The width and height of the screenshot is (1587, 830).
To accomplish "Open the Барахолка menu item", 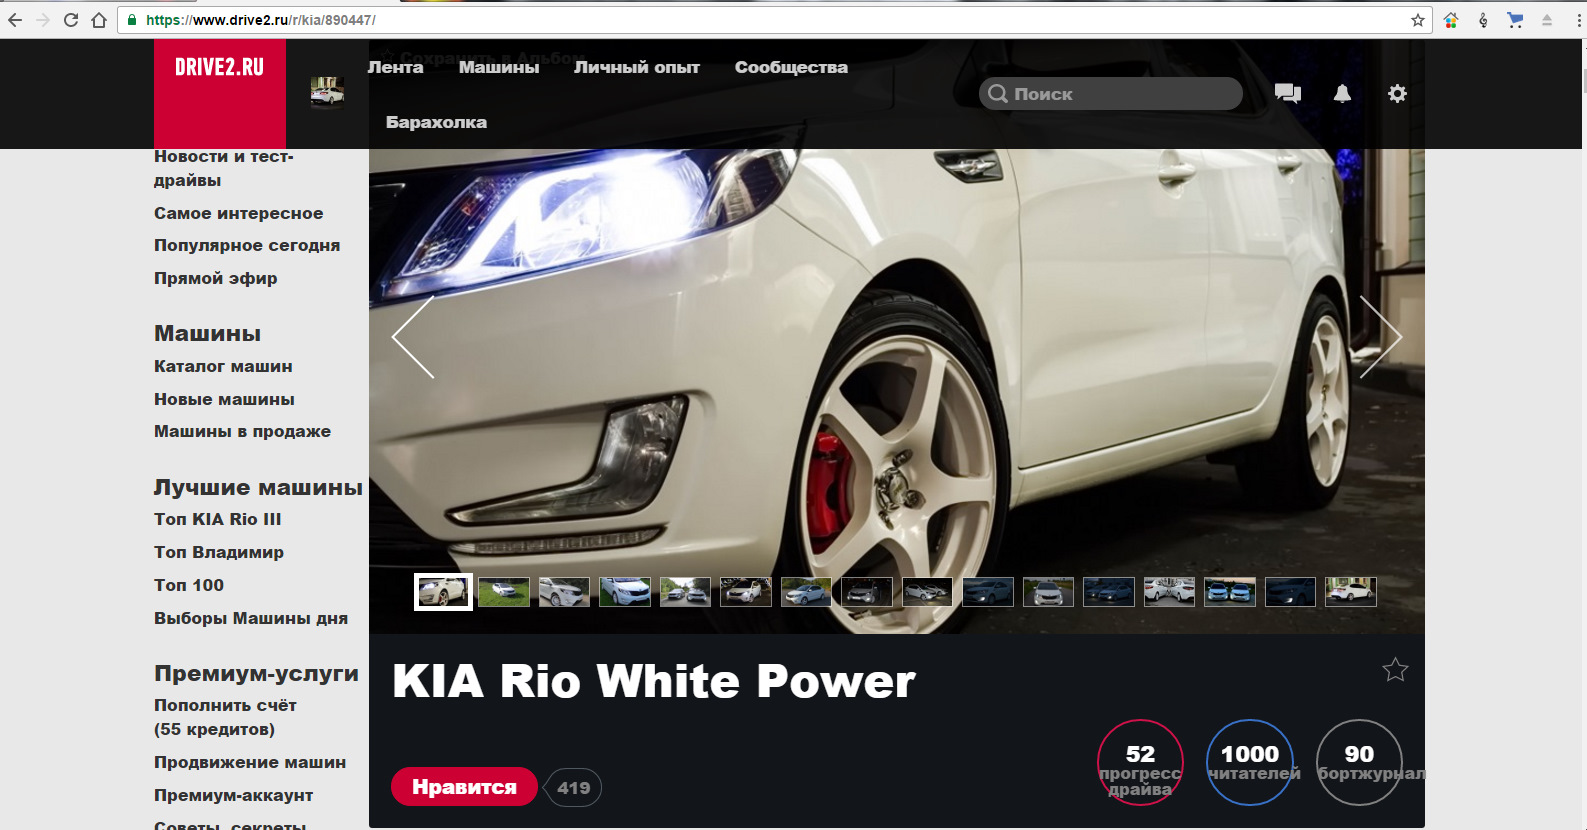I will [x=436, y=122].
